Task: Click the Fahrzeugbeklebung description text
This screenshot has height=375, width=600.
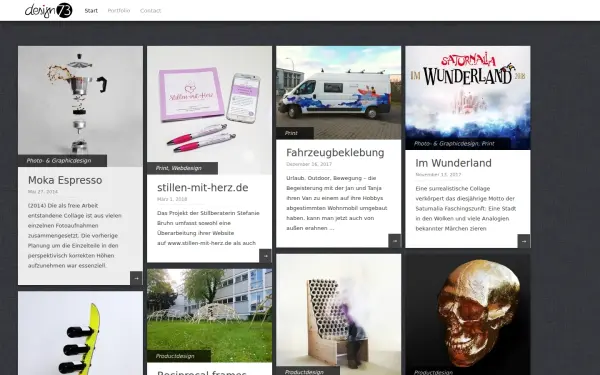Action: (337, 203)
